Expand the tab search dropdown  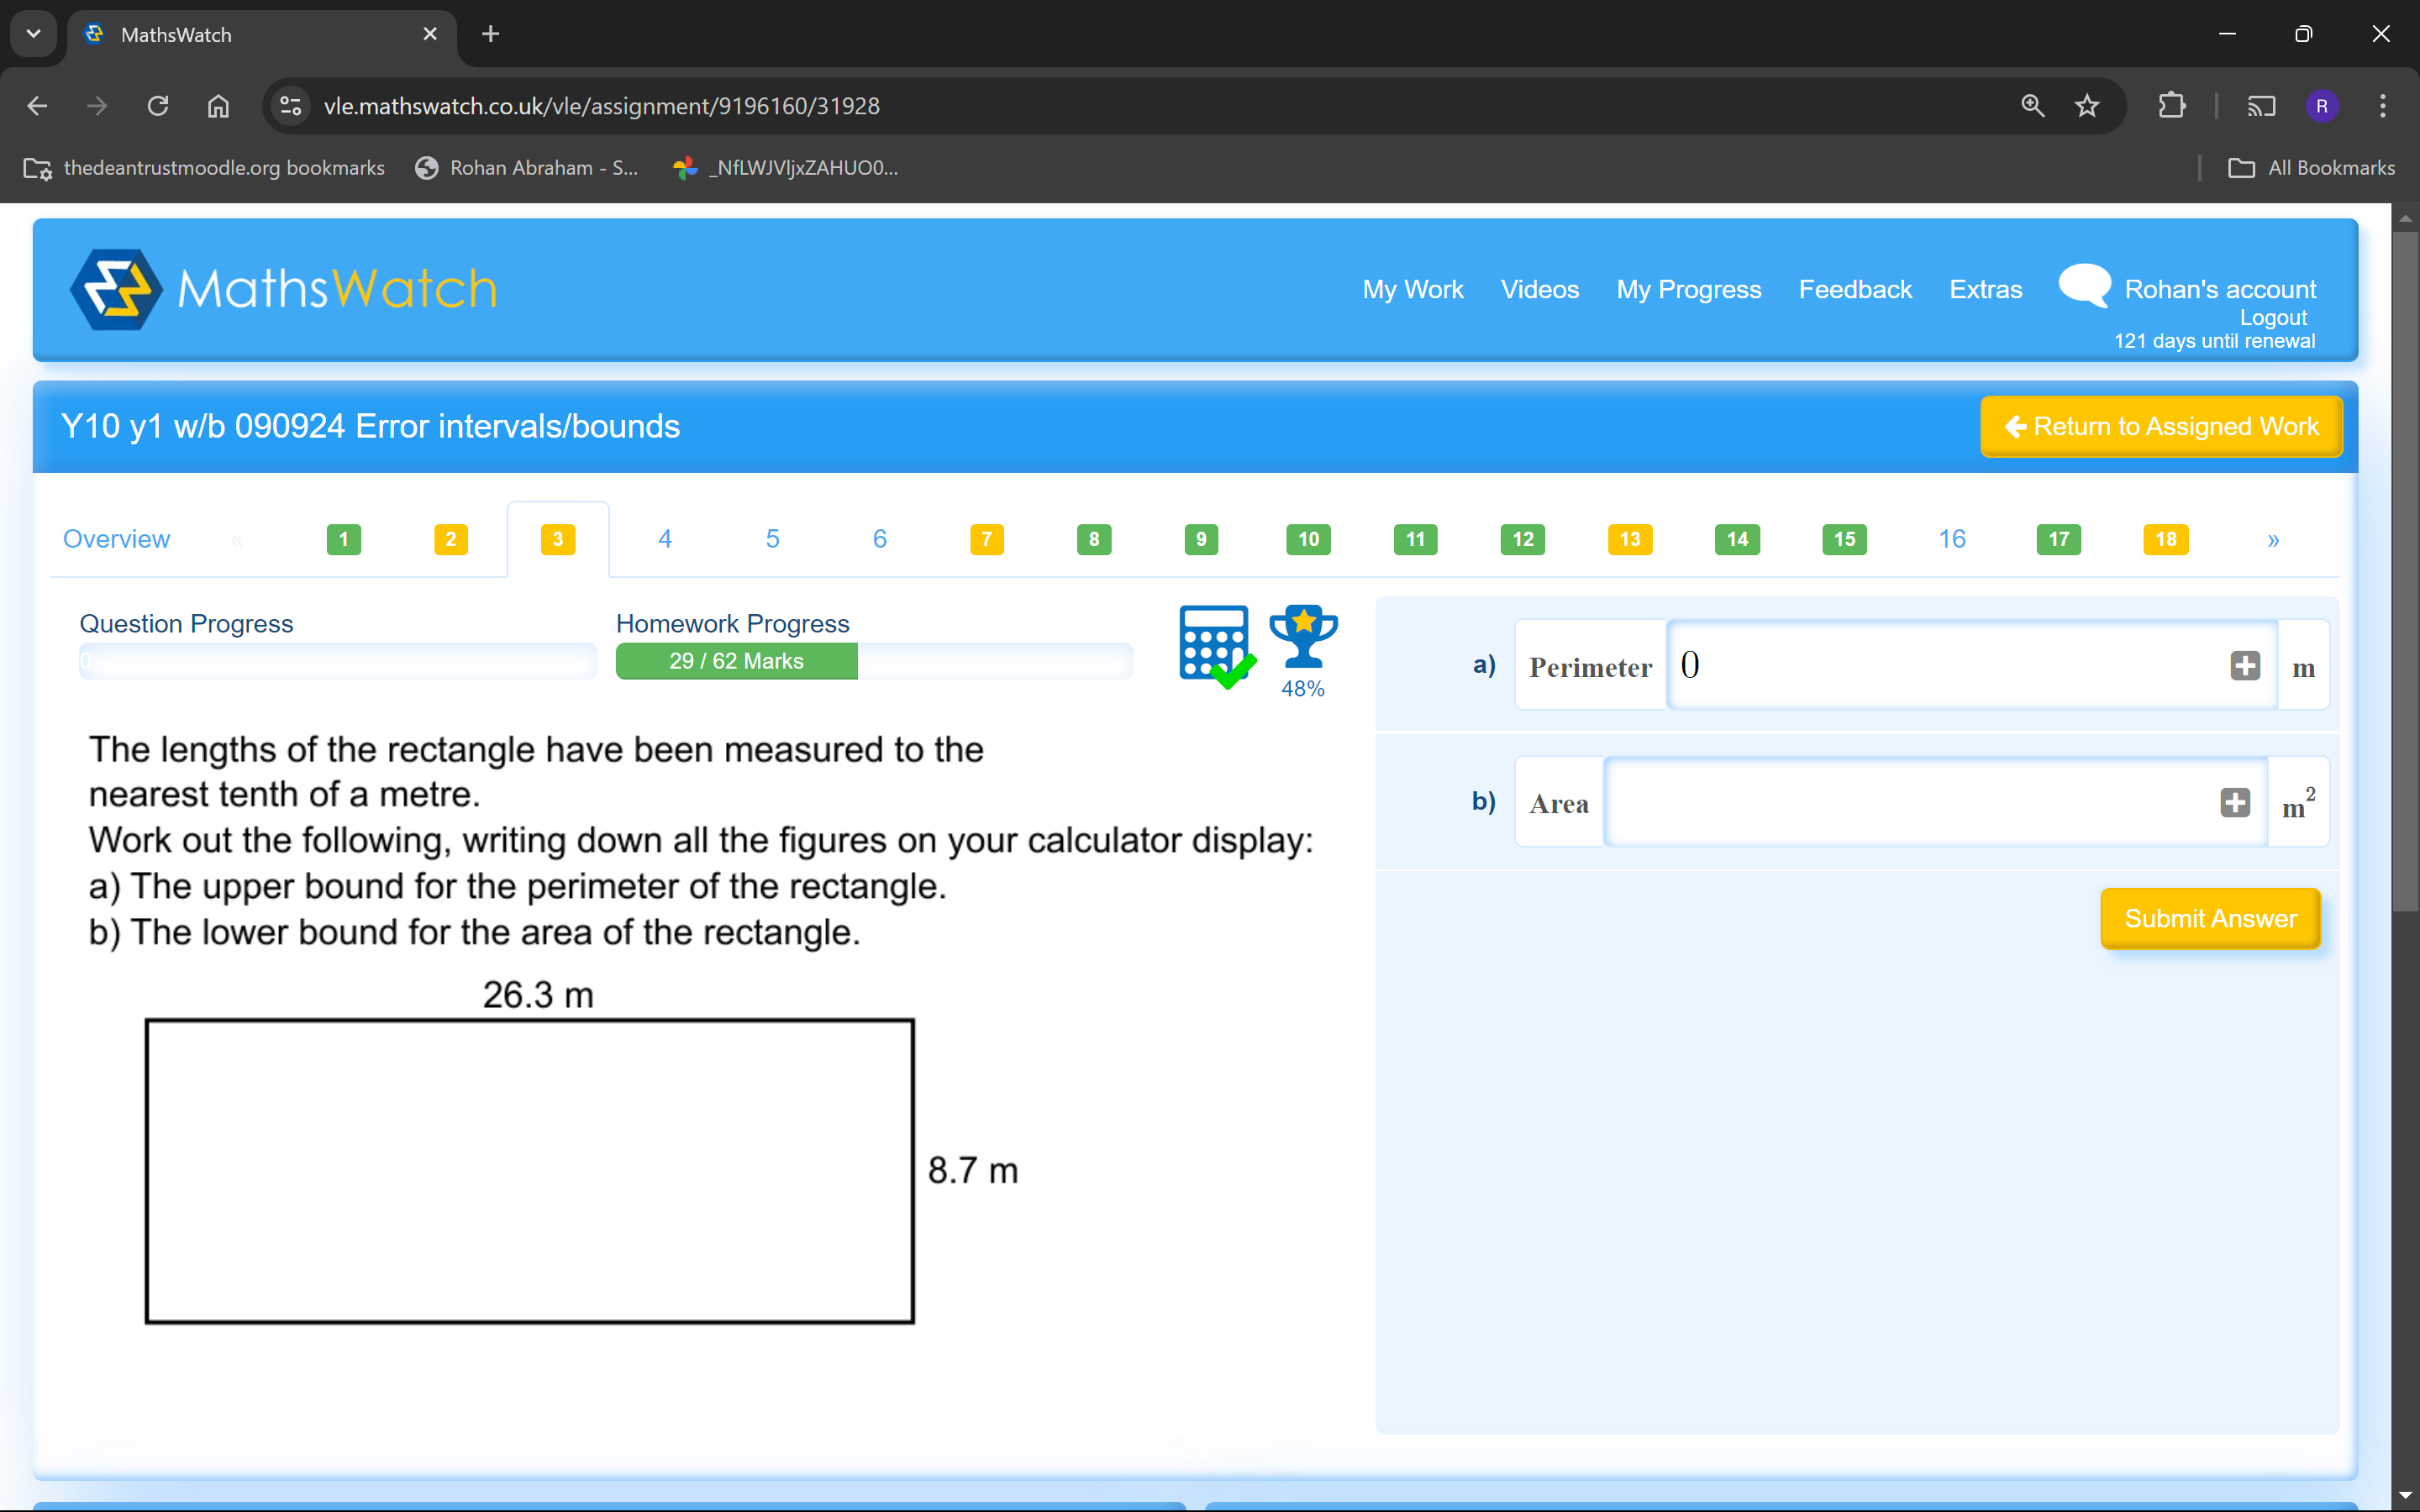point(33,34)
